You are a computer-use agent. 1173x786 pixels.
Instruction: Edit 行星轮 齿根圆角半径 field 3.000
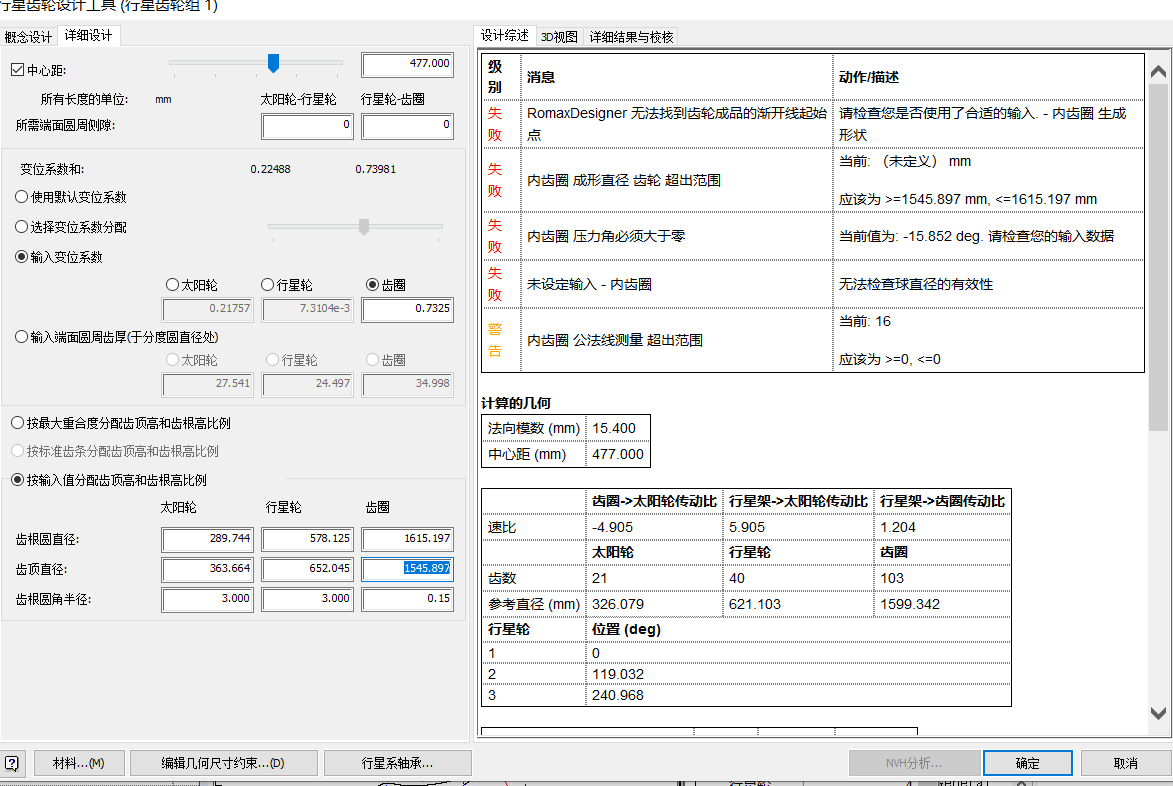pyautogui.click(x=307, y=599)
